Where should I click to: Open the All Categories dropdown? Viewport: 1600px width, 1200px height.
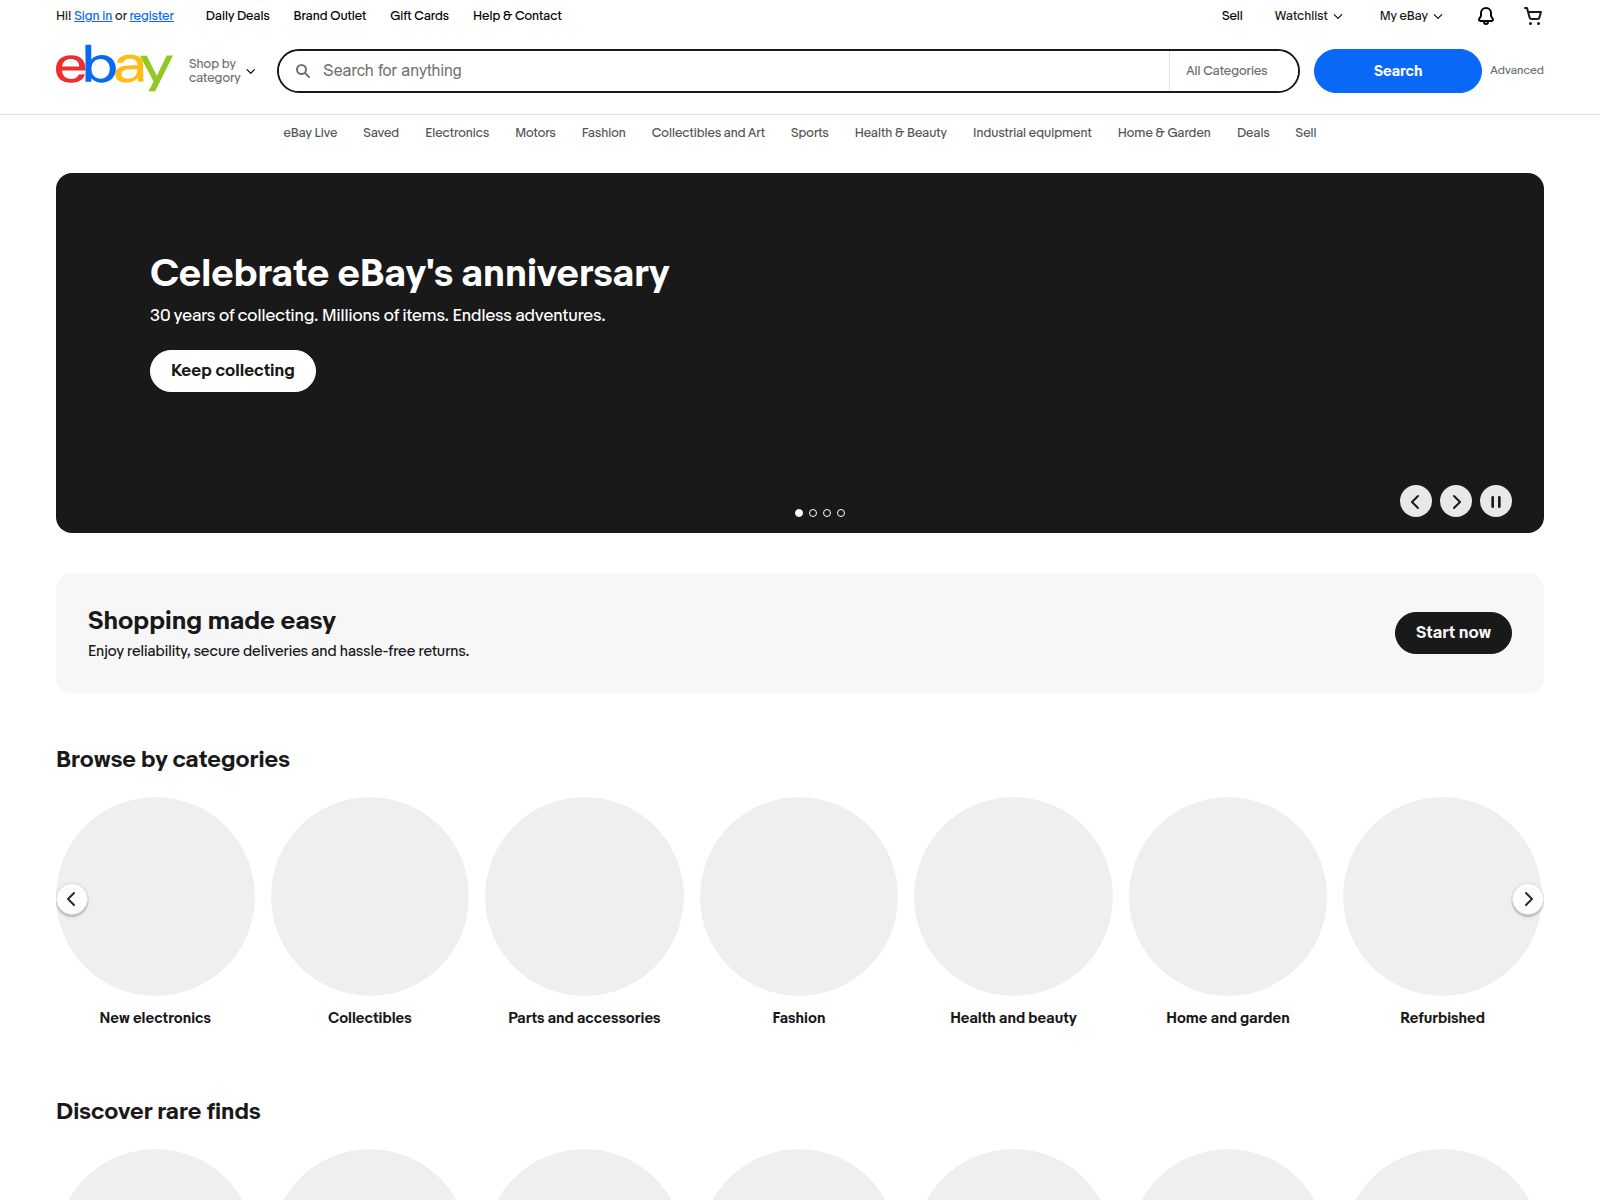(1232, 71)
